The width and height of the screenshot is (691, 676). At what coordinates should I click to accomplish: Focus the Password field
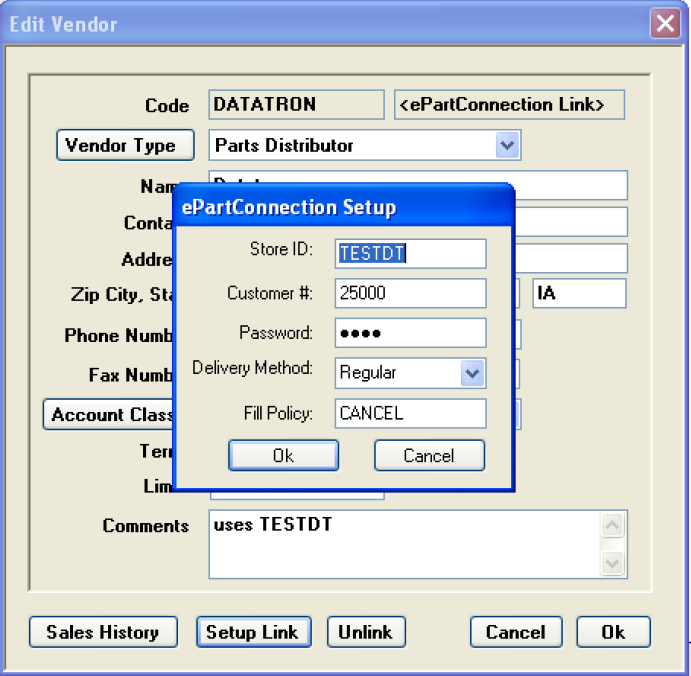tap(410, 333)
